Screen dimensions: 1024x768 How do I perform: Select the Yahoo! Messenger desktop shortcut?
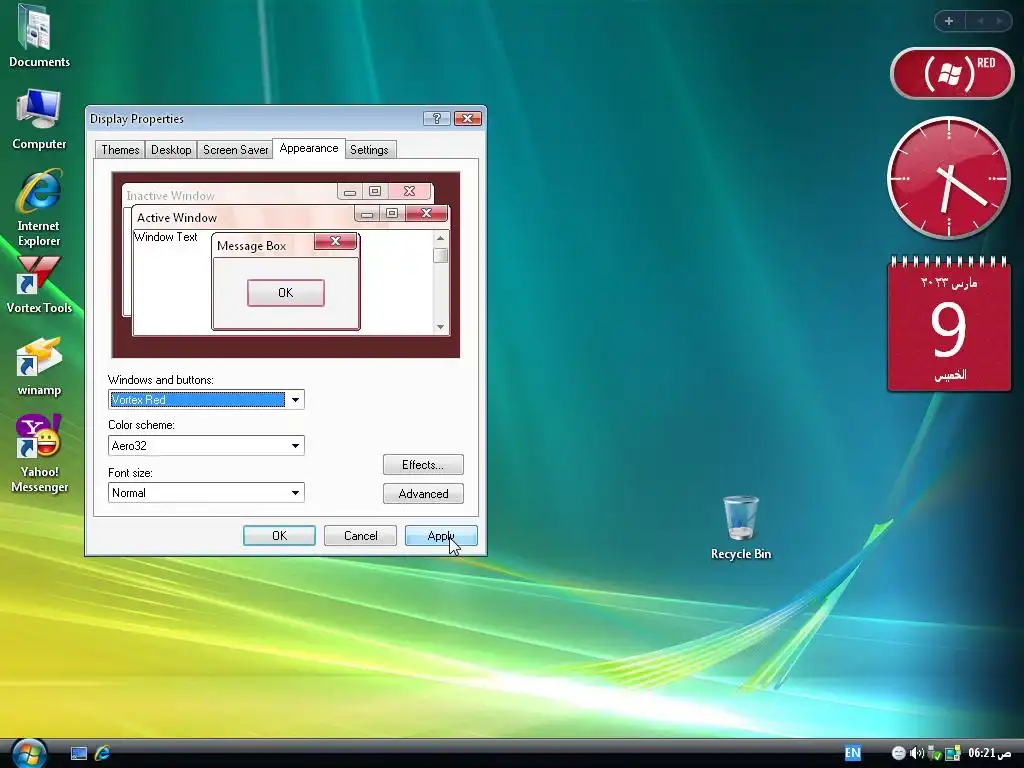pyautogui.click(x=39, y=454)
